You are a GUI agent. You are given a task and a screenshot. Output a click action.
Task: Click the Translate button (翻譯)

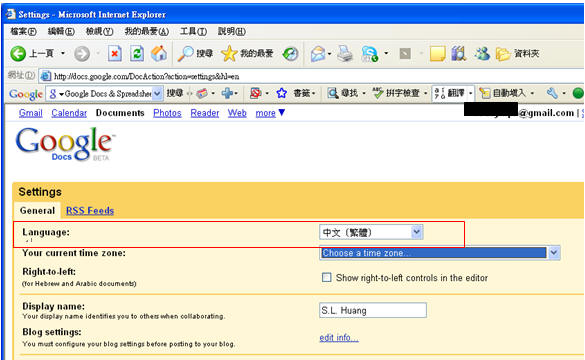click(x=450, y=93)
